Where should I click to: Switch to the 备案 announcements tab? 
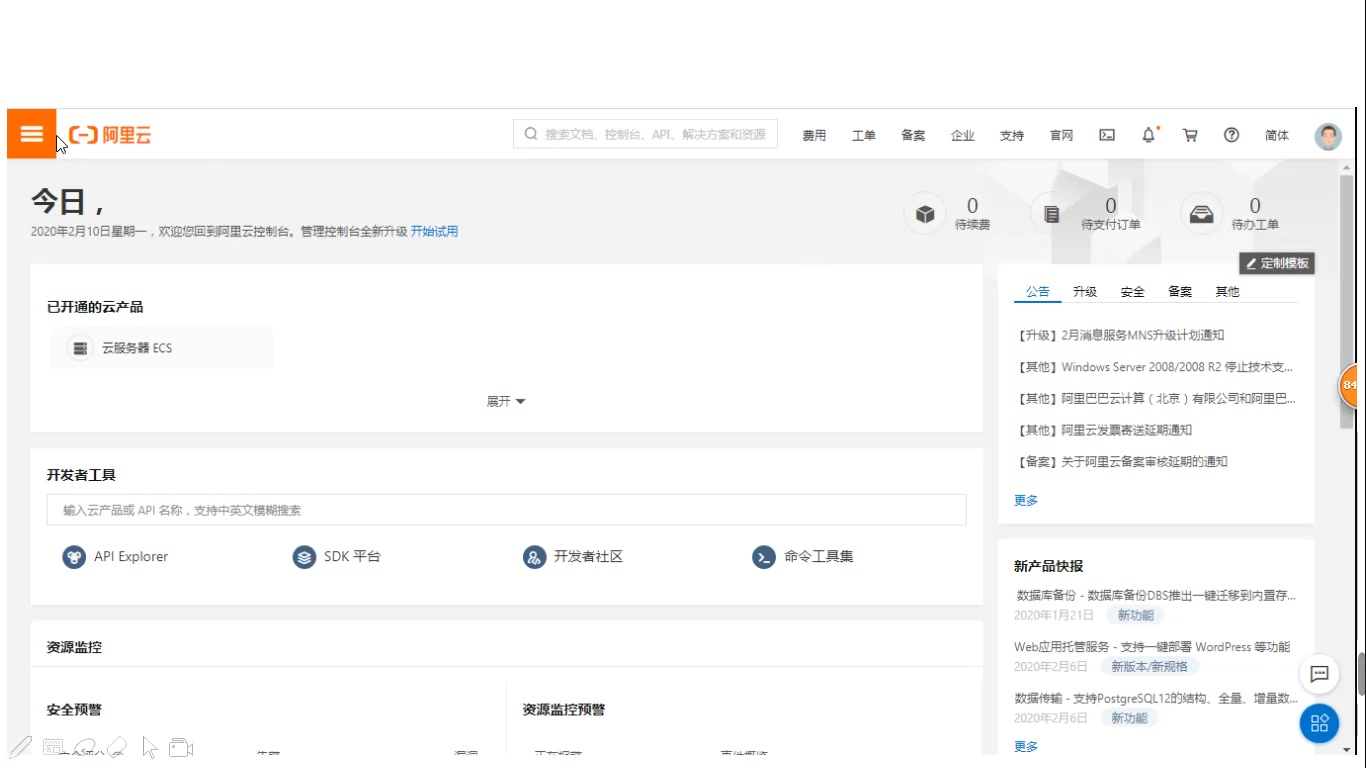click(x=1180, y=292)
